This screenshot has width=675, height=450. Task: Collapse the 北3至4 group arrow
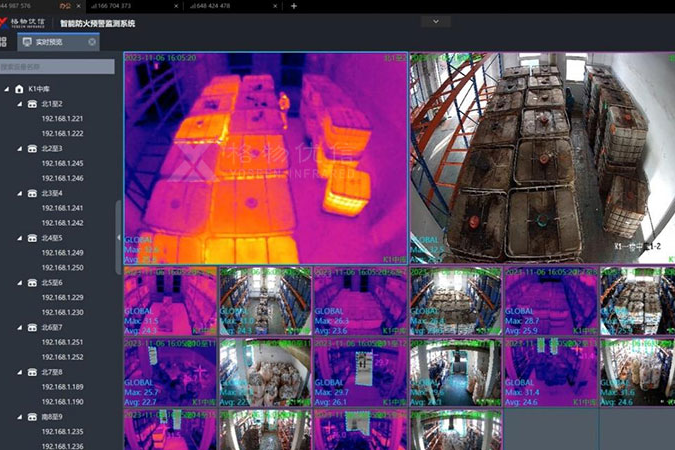click(20, 193)
